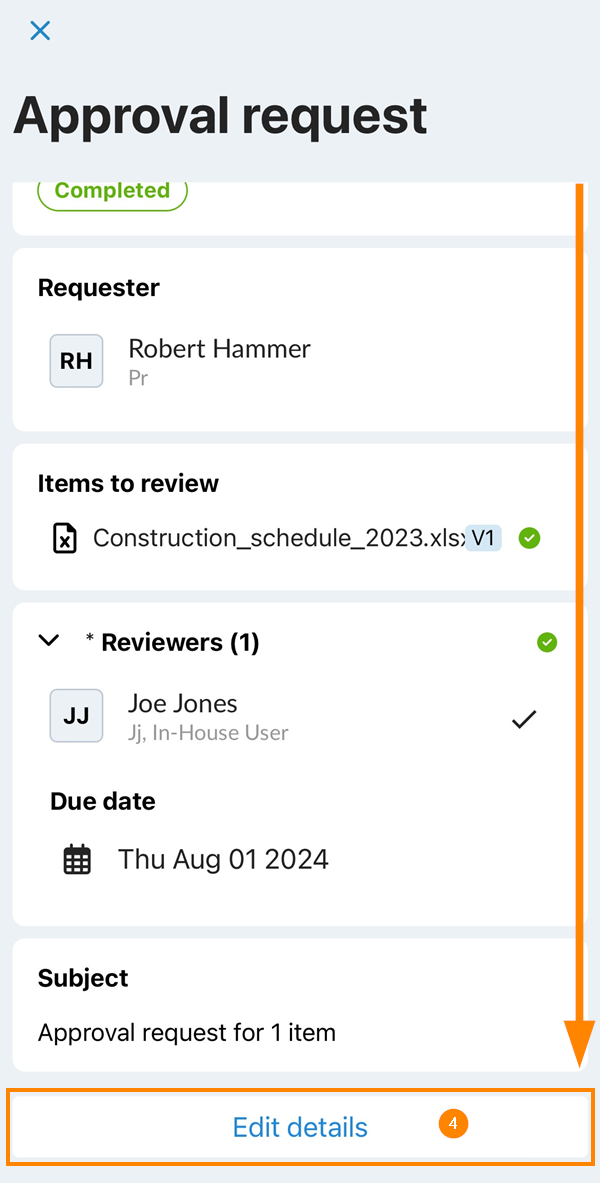The height and width of the screenshot is (1183, 600).
Task: Click the due date calendar icon
Action: (x=77, y=860)
